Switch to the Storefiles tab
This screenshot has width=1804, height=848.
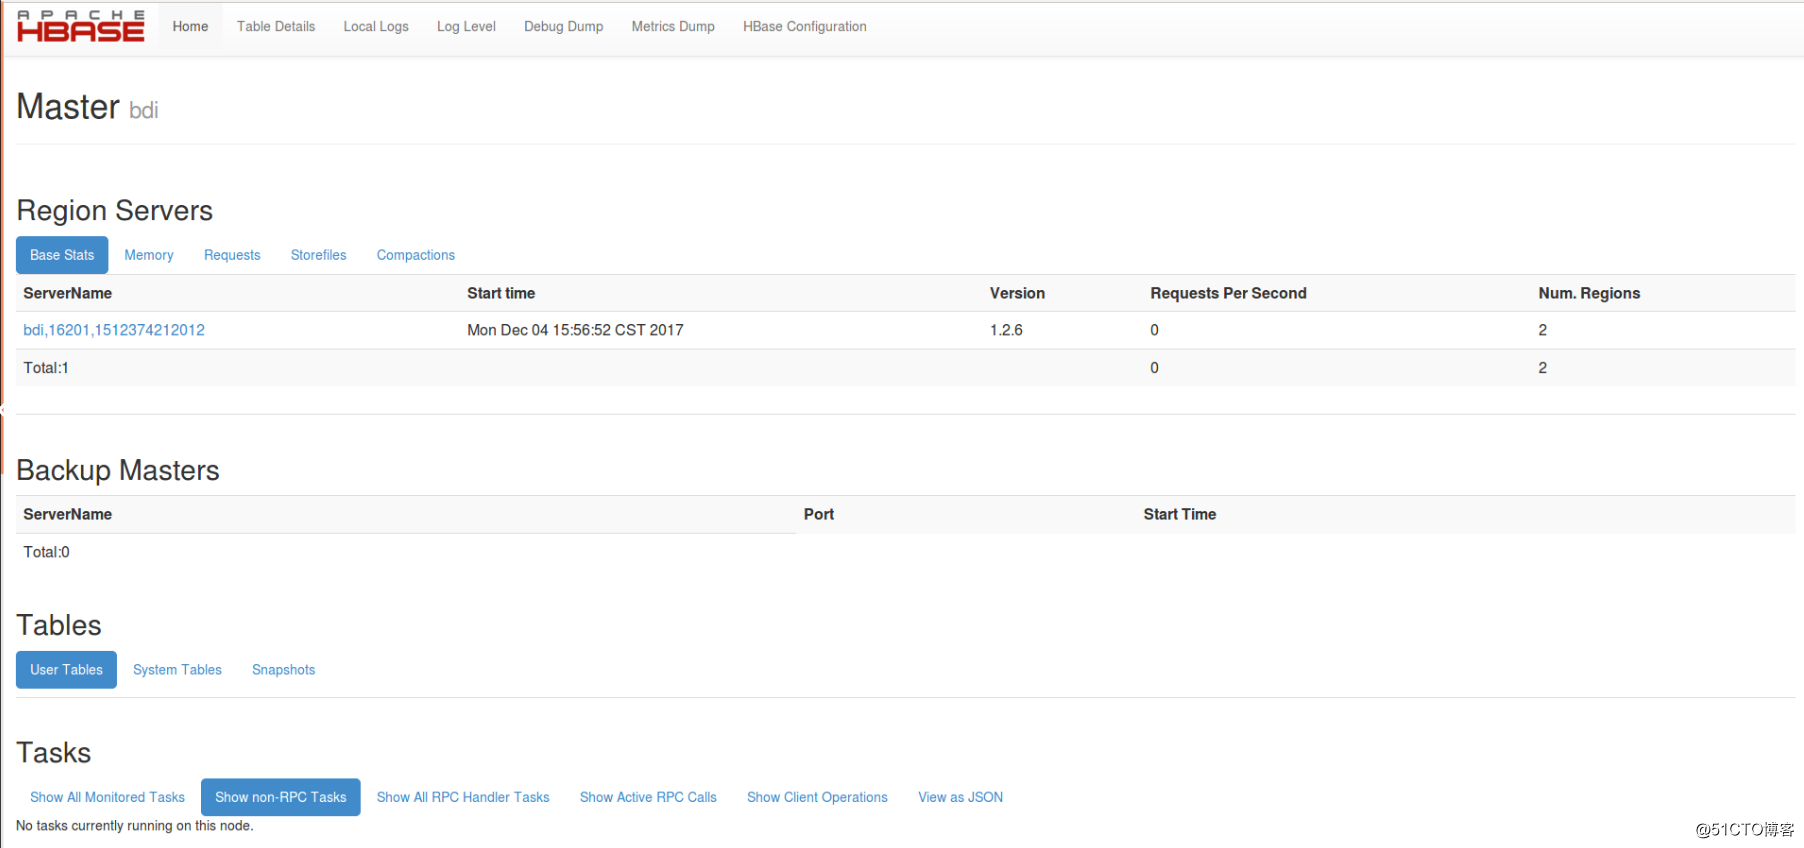pos(319,255)
